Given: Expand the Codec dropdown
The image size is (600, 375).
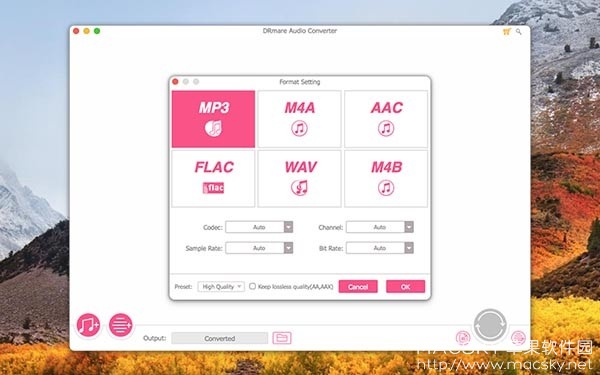Looking at the screenshot, I should coord(259,227).
